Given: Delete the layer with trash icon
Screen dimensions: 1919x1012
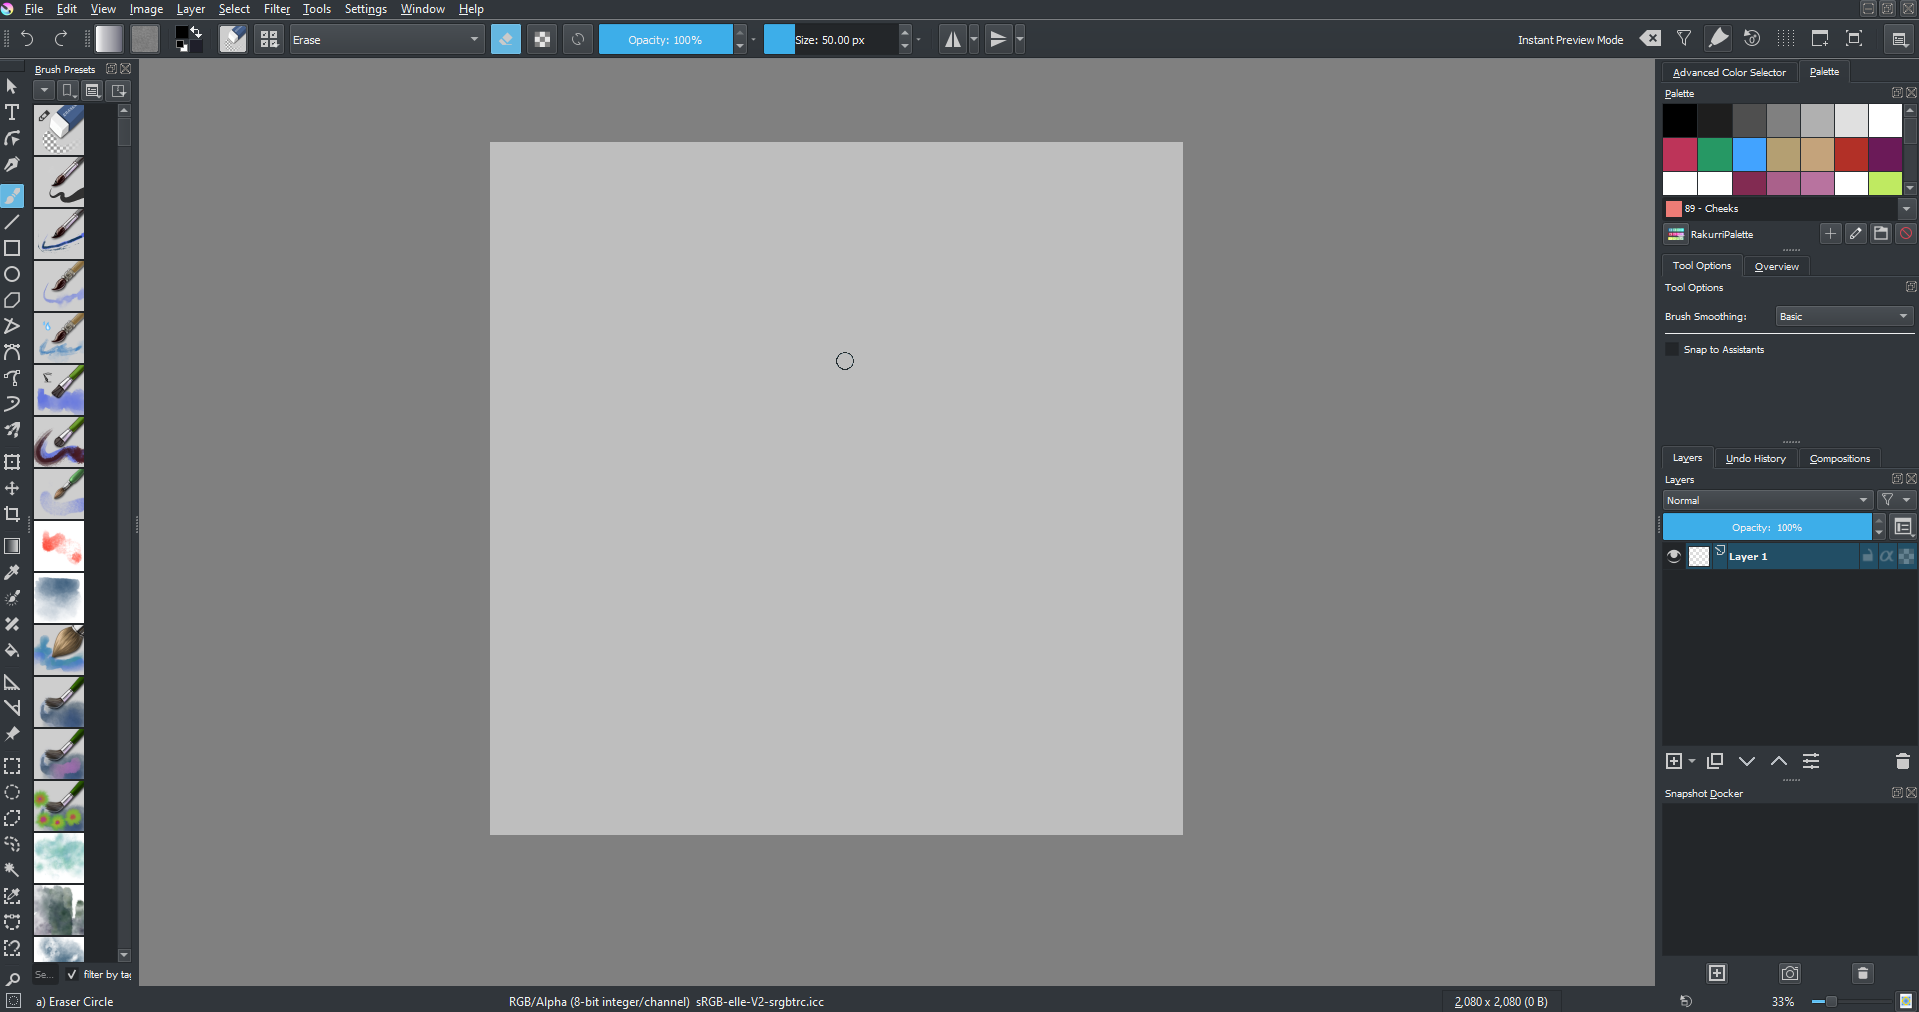Looking at the screenshot, I should (x=1902, y=762).
